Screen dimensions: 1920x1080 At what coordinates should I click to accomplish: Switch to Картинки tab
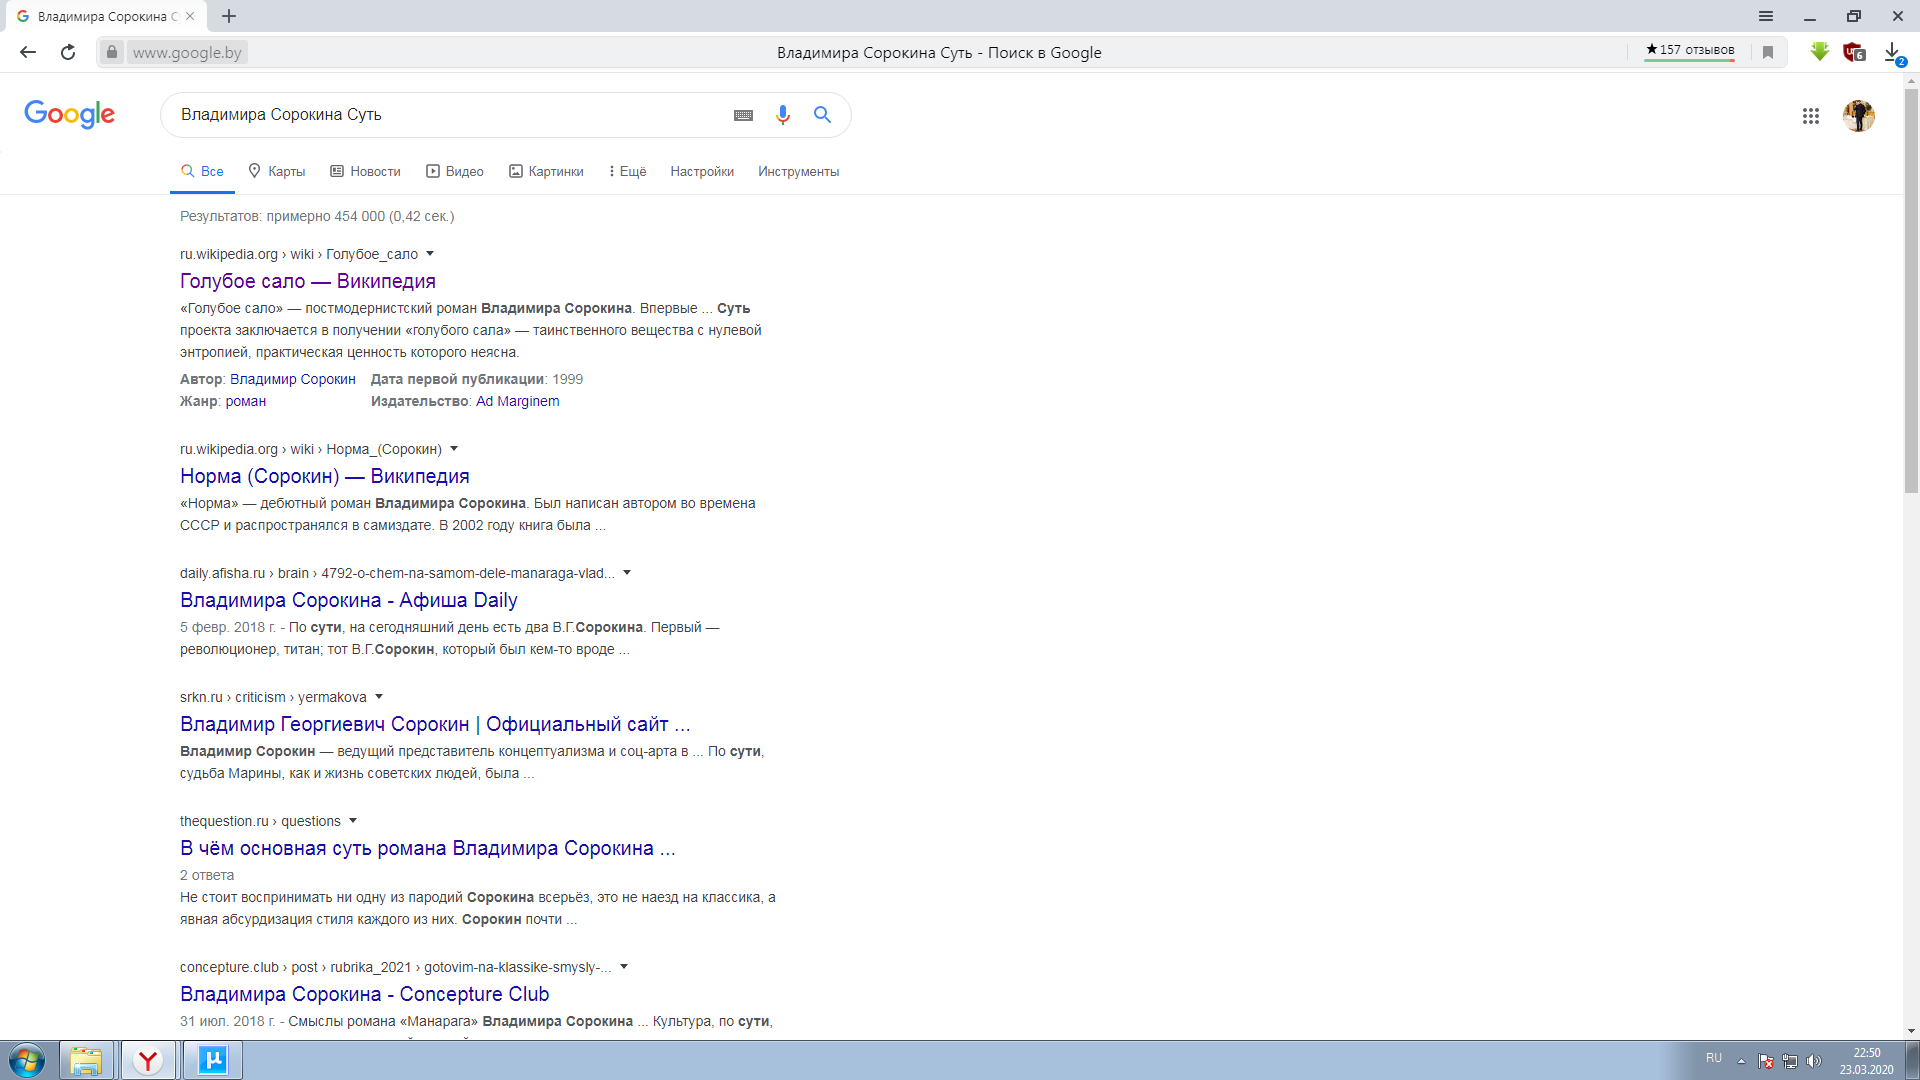[546, 172]
